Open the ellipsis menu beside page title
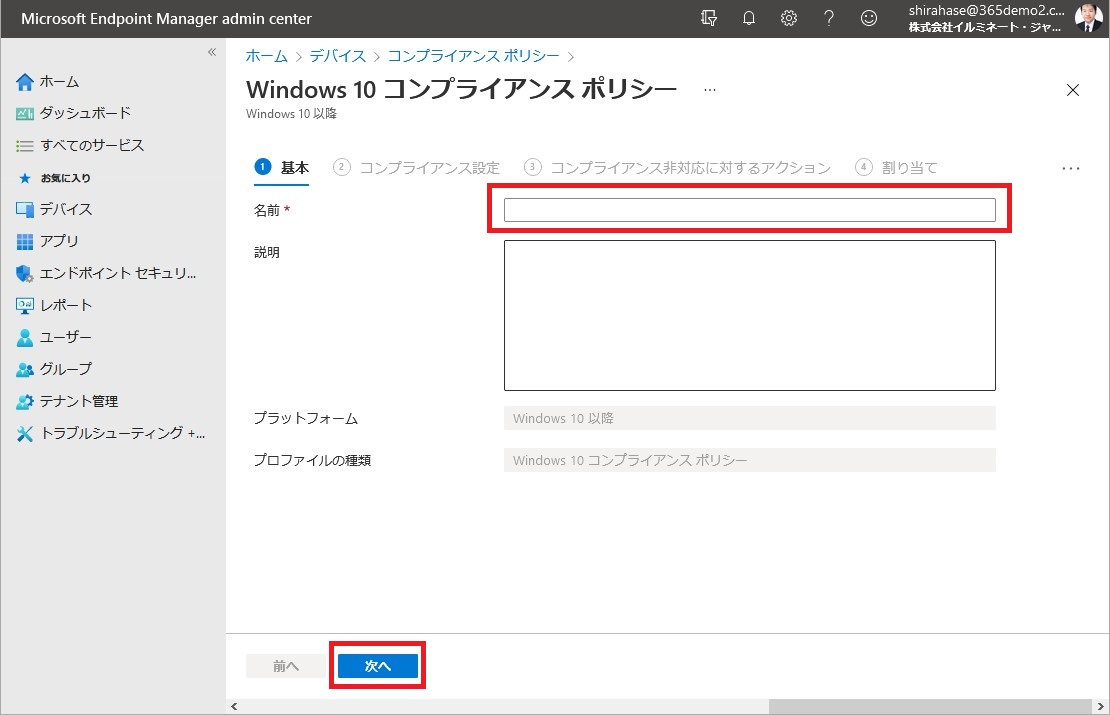The image size is (1110, 715). pos(710,90)
